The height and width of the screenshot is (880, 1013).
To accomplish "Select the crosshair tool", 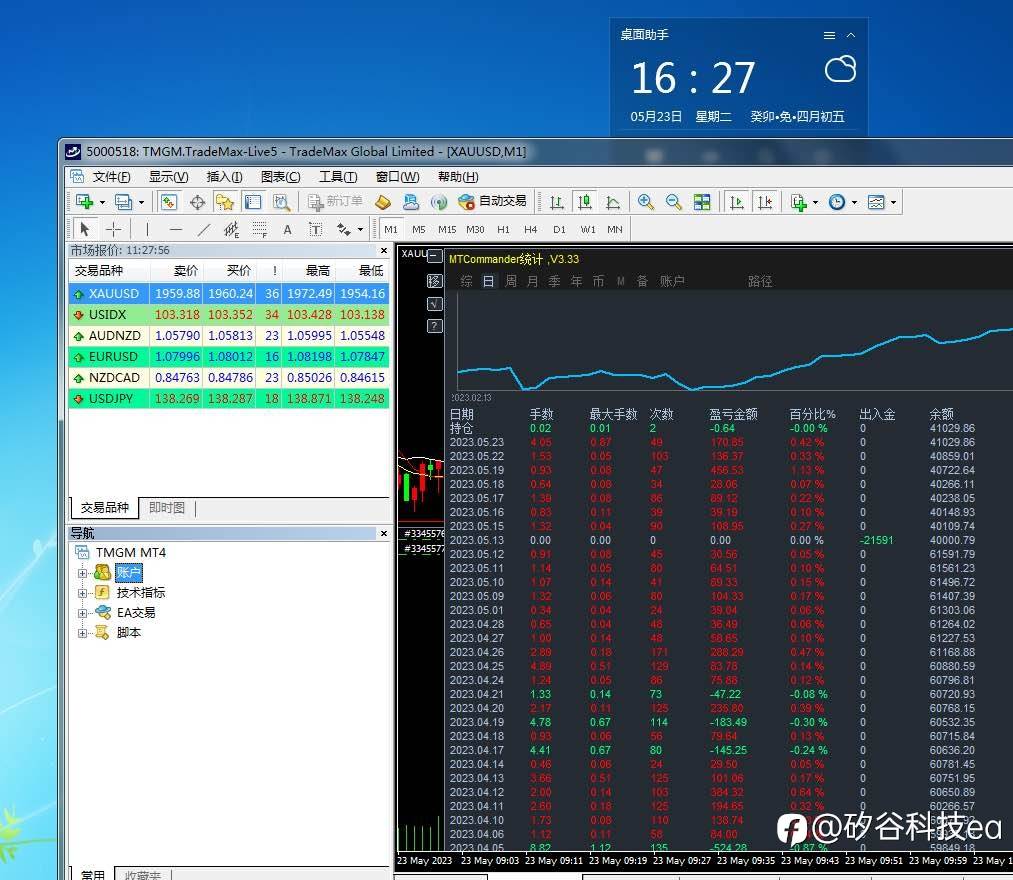I will pos(114,229).
